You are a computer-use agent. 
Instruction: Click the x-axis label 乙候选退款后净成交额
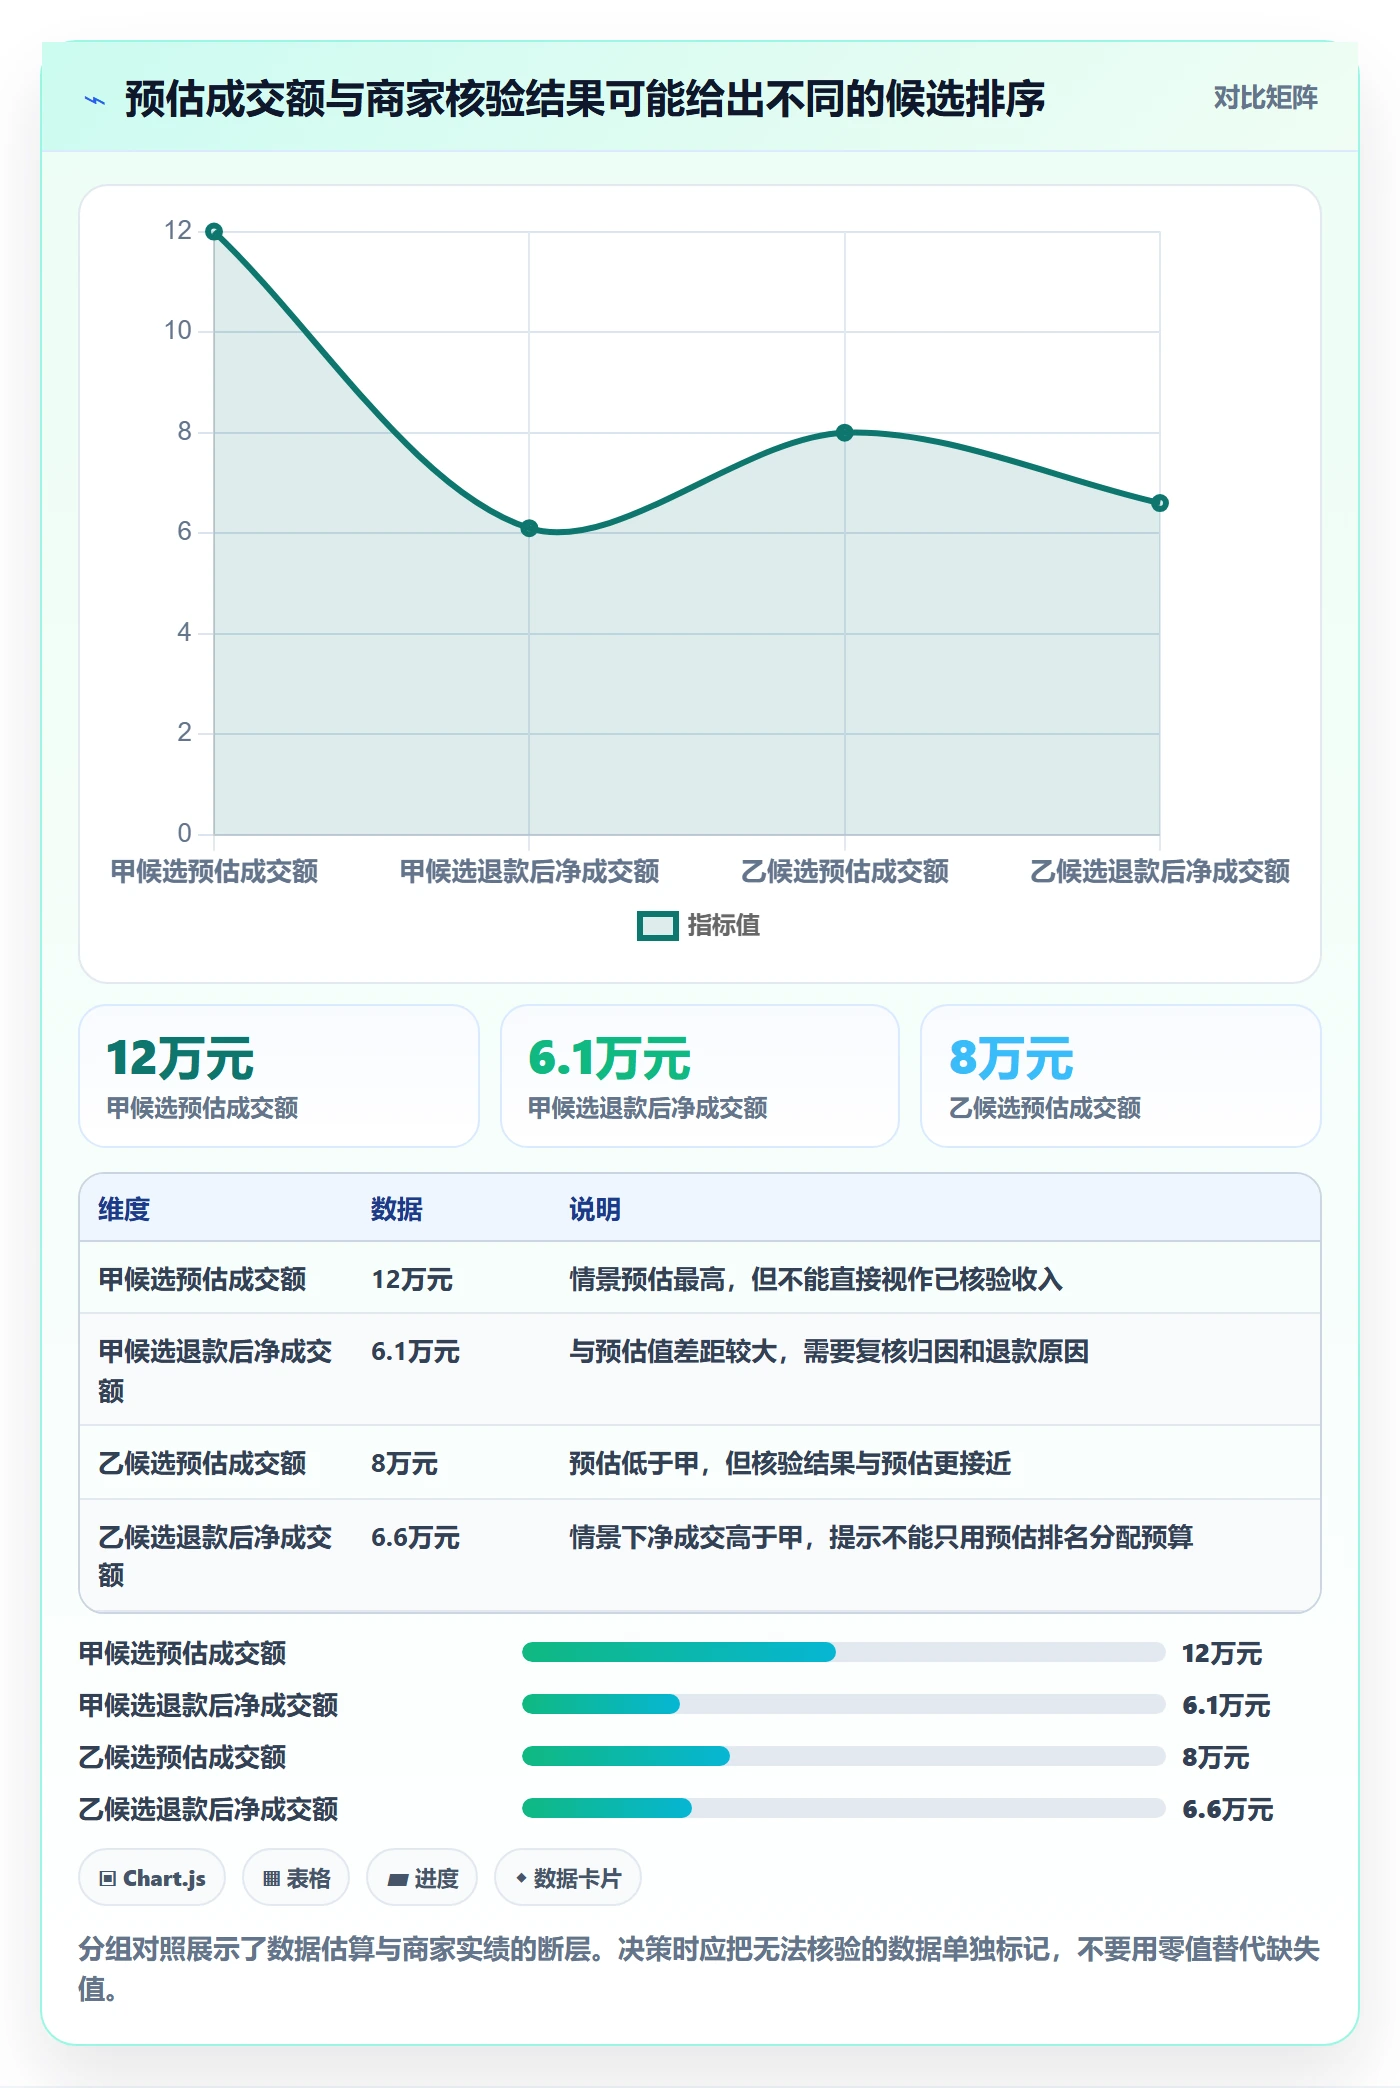(x=1160, y=871)
